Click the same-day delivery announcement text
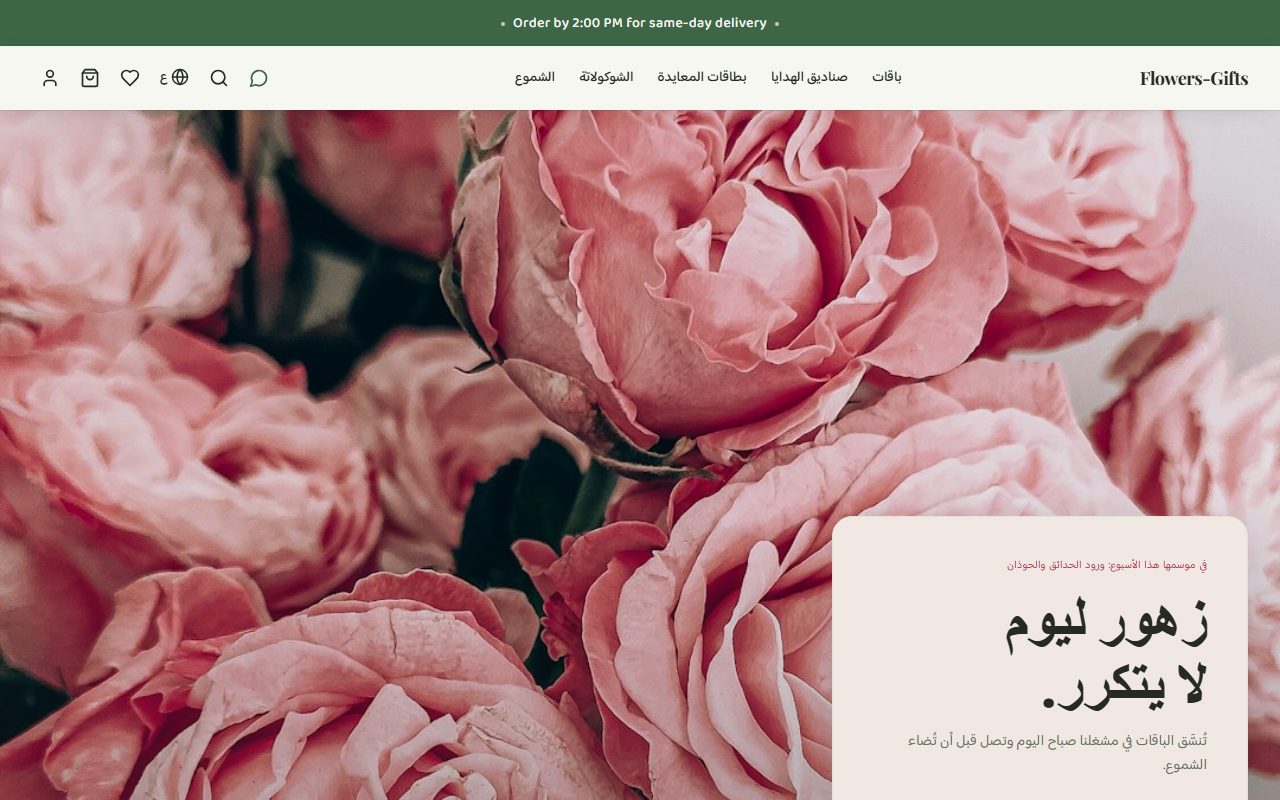Screen dimensions: 1280x800 click(640, 23)
